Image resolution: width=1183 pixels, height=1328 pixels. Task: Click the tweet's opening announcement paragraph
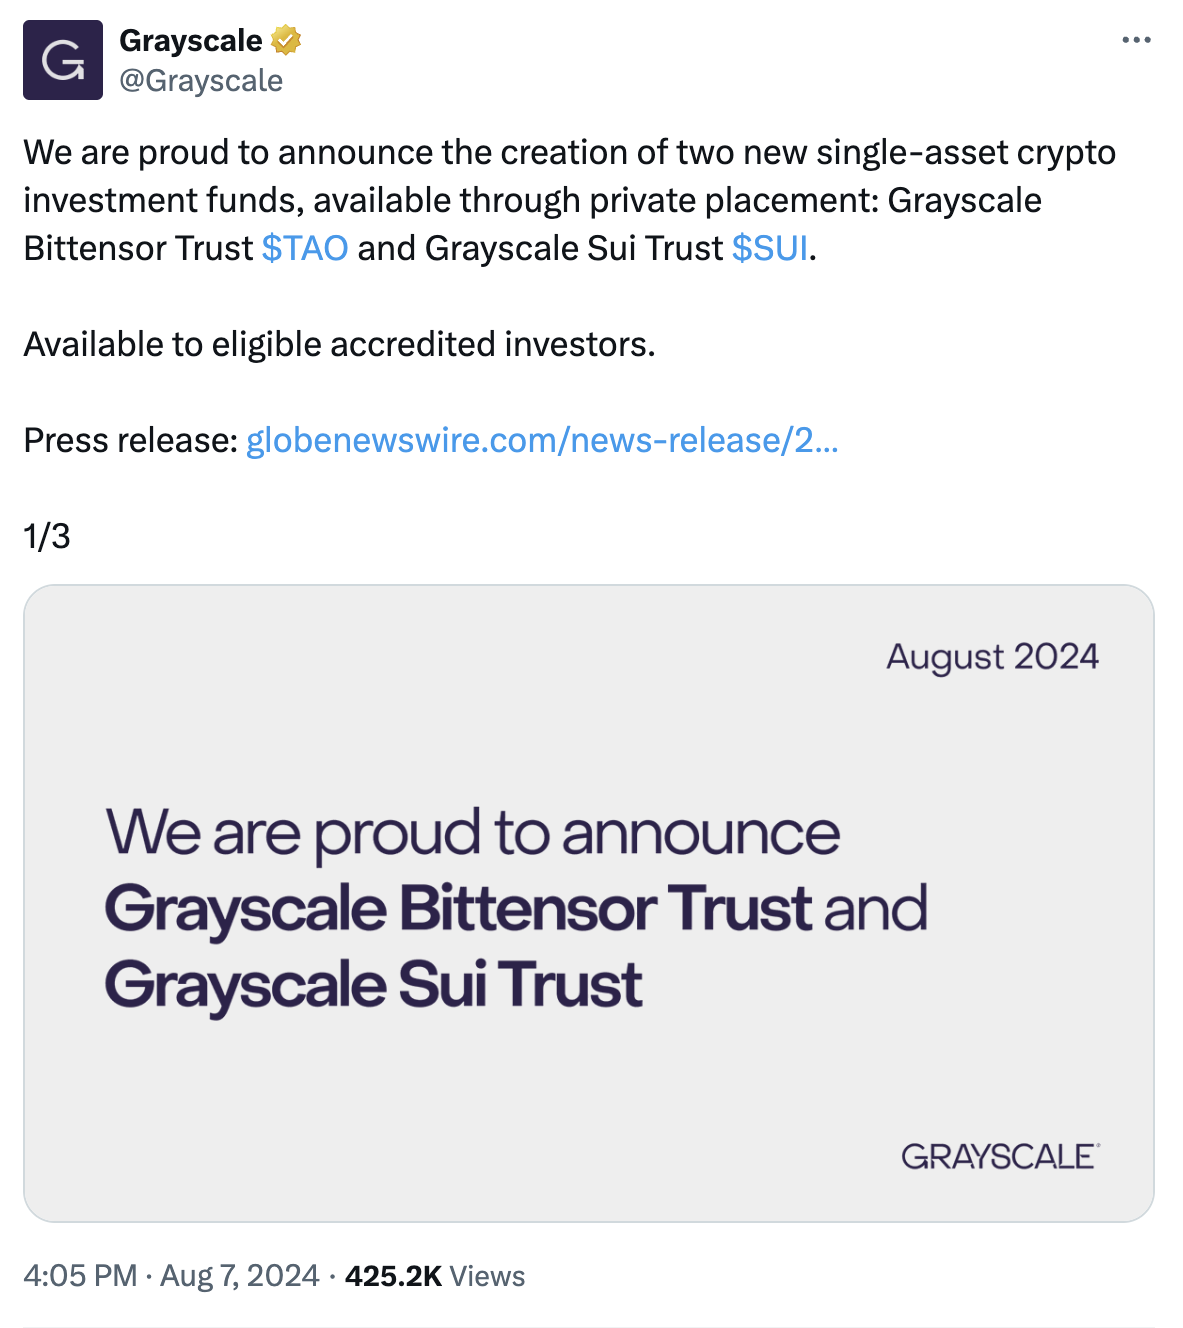(x=569, y=200)
